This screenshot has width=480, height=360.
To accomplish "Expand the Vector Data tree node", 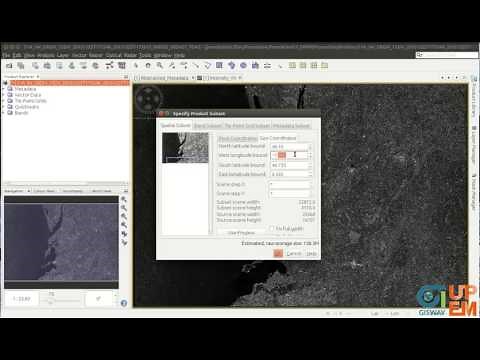I will click(4, 95).
